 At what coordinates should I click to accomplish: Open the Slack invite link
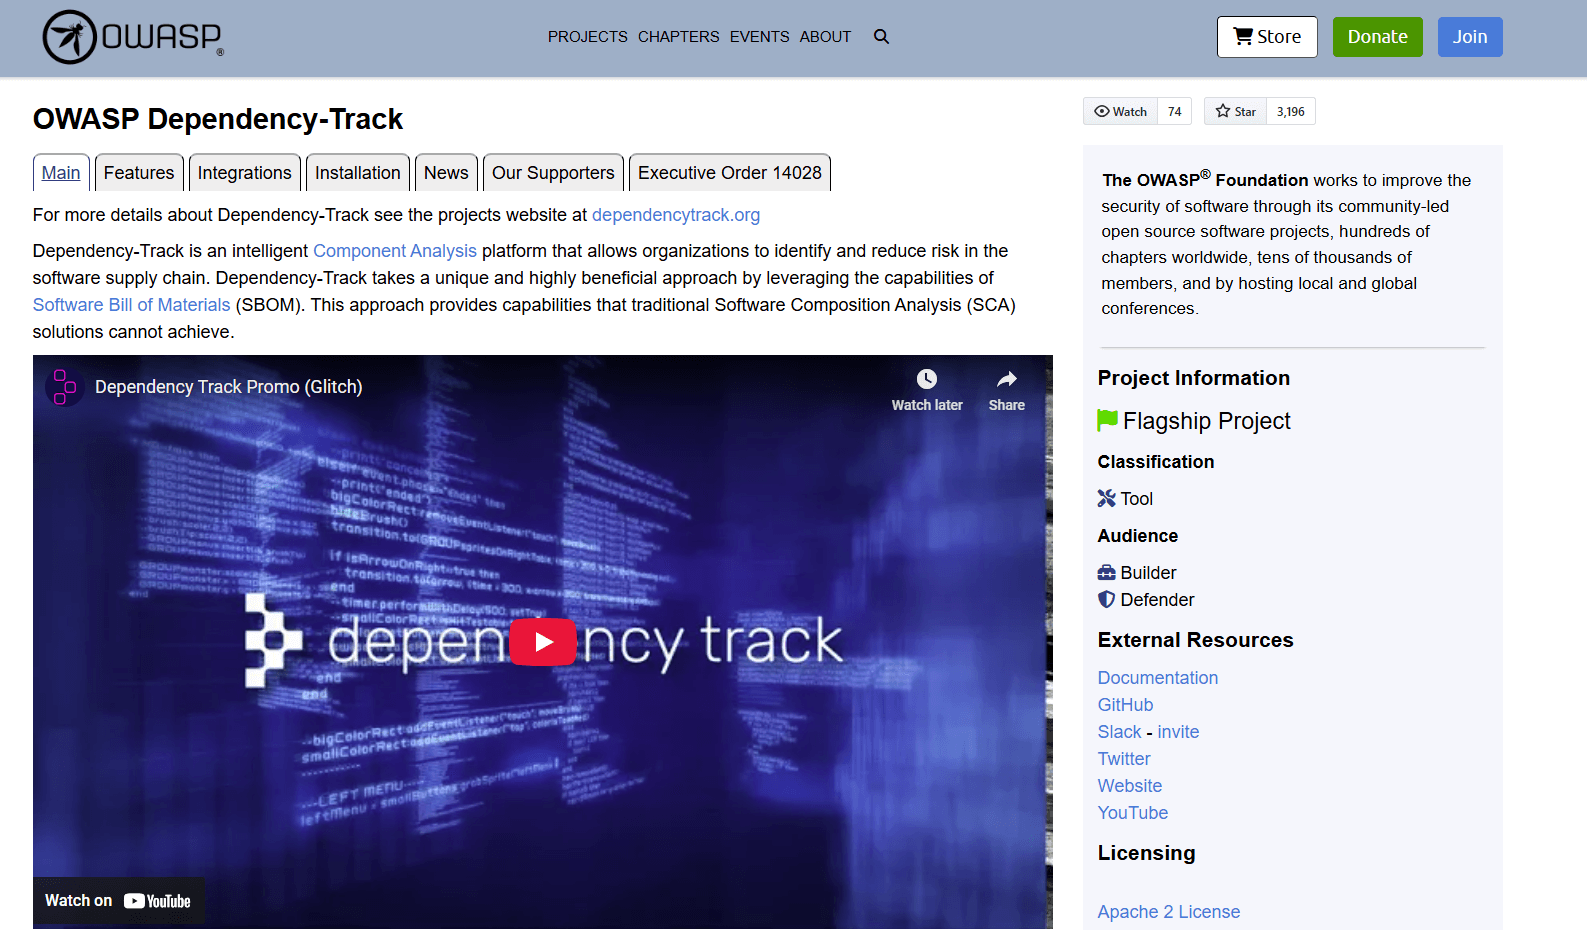coord(1178,732)
